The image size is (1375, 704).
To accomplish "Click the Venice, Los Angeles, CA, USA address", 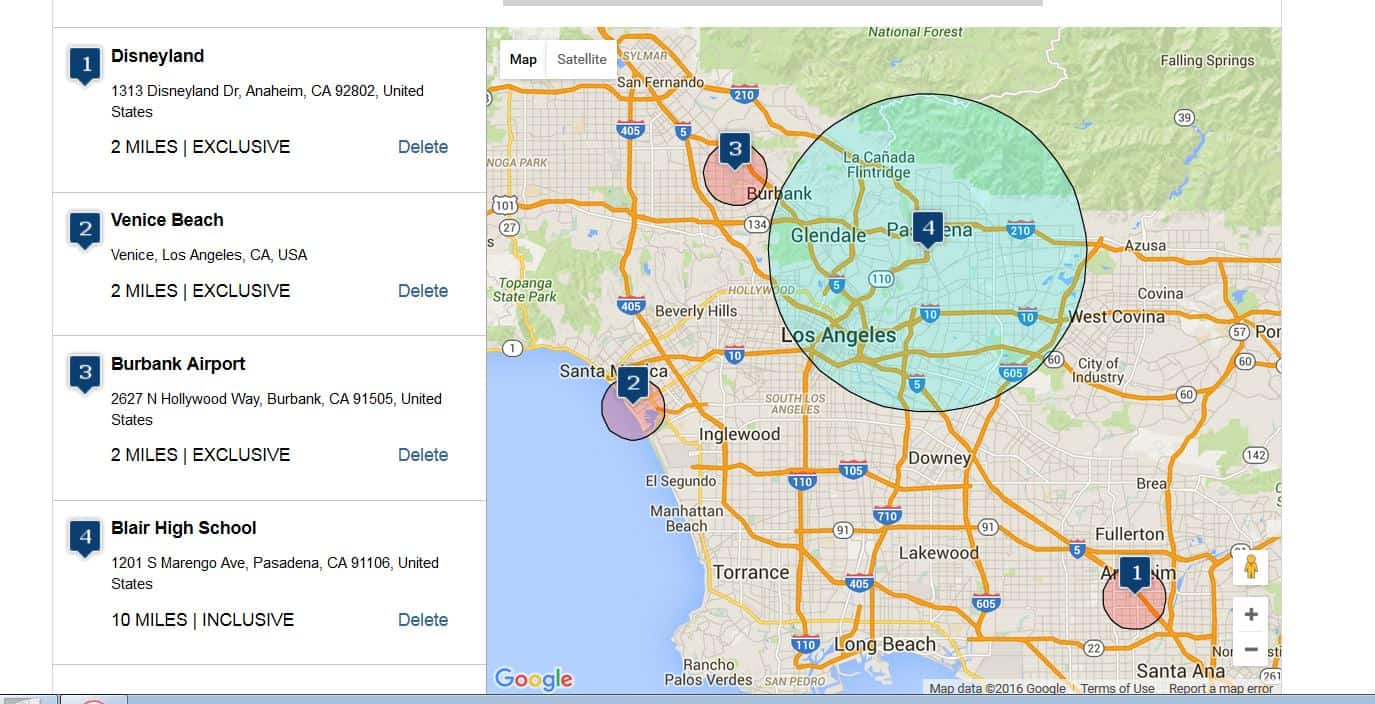I will click(x=209, y=255).
